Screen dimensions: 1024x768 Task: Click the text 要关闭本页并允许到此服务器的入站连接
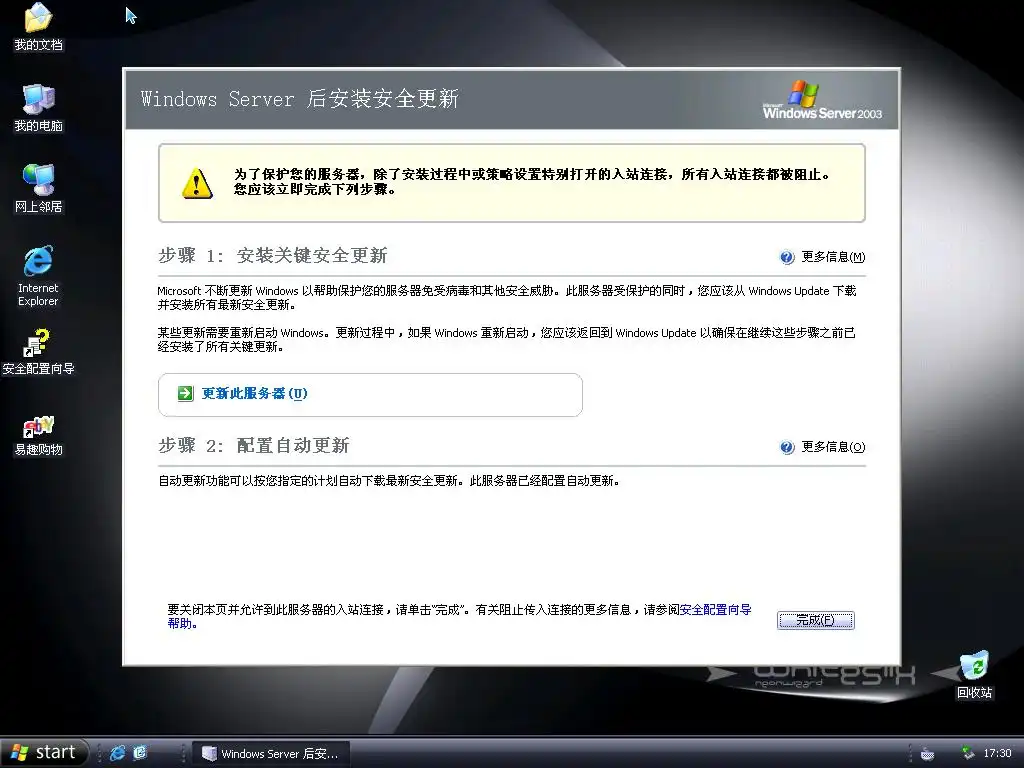click(276, 609)
